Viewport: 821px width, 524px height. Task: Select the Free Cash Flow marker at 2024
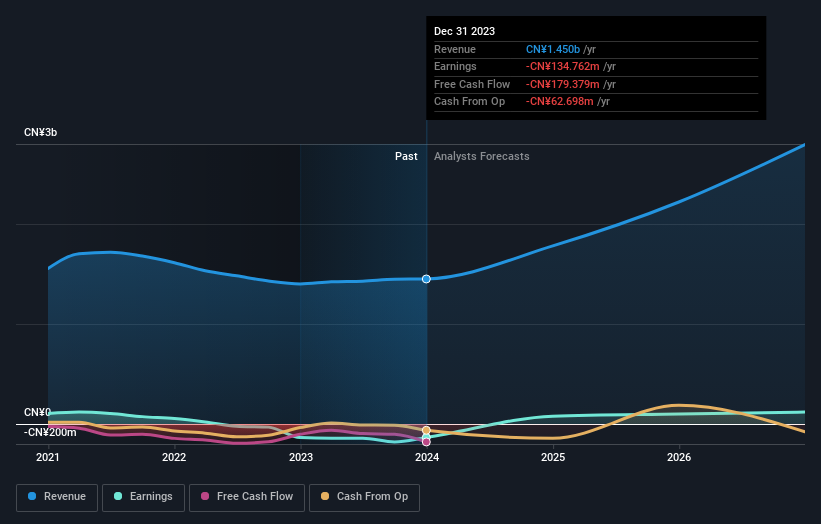pyautogui.click(x=426, y=442)
